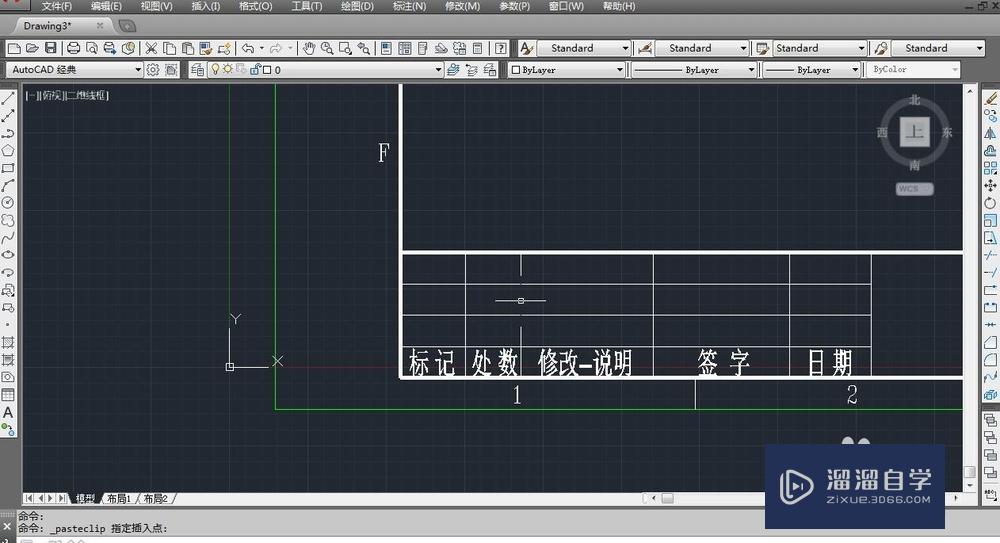The width and height of the screenshot is (1000, 543).
Task: Select the Move modify tool
Action: click(990, 186)
